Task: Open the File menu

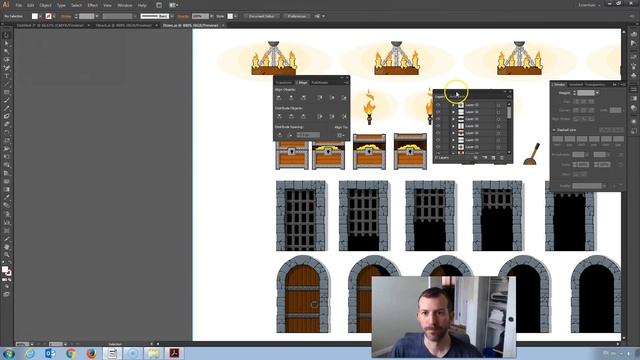Action: (18, 5)
